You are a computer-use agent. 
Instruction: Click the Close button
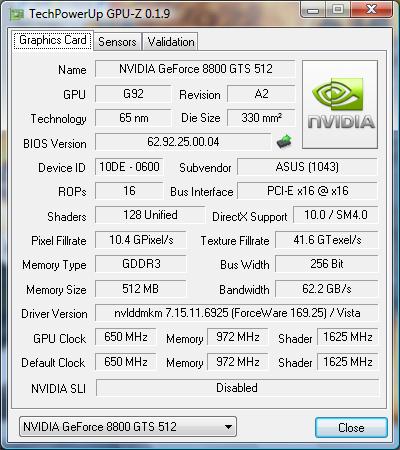[x=351, y=428]
